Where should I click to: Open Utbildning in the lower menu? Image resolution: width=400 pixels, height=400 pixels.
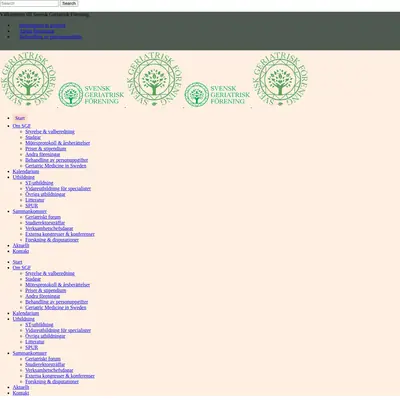24,319
